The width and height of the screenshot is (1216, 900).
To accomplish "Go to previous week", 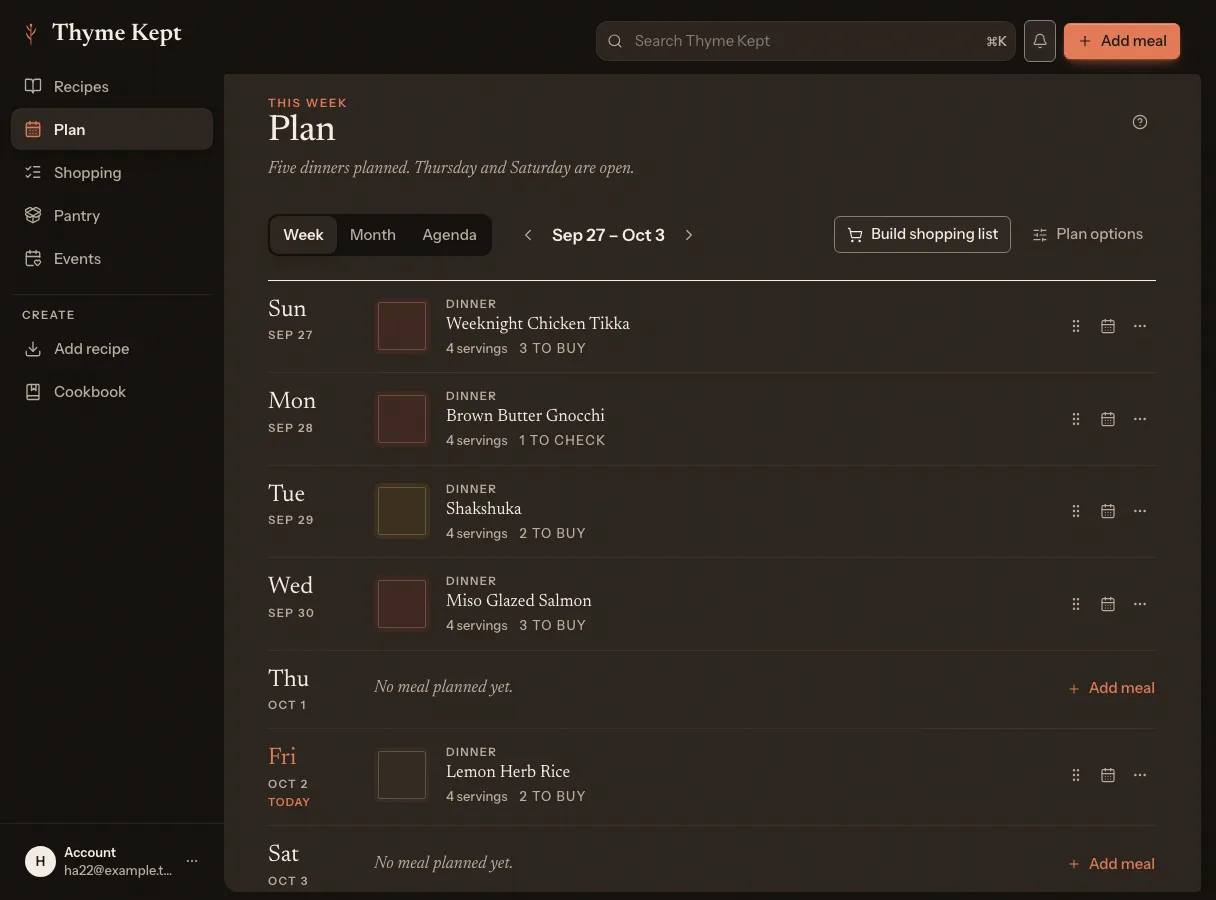I will point(528,235).
